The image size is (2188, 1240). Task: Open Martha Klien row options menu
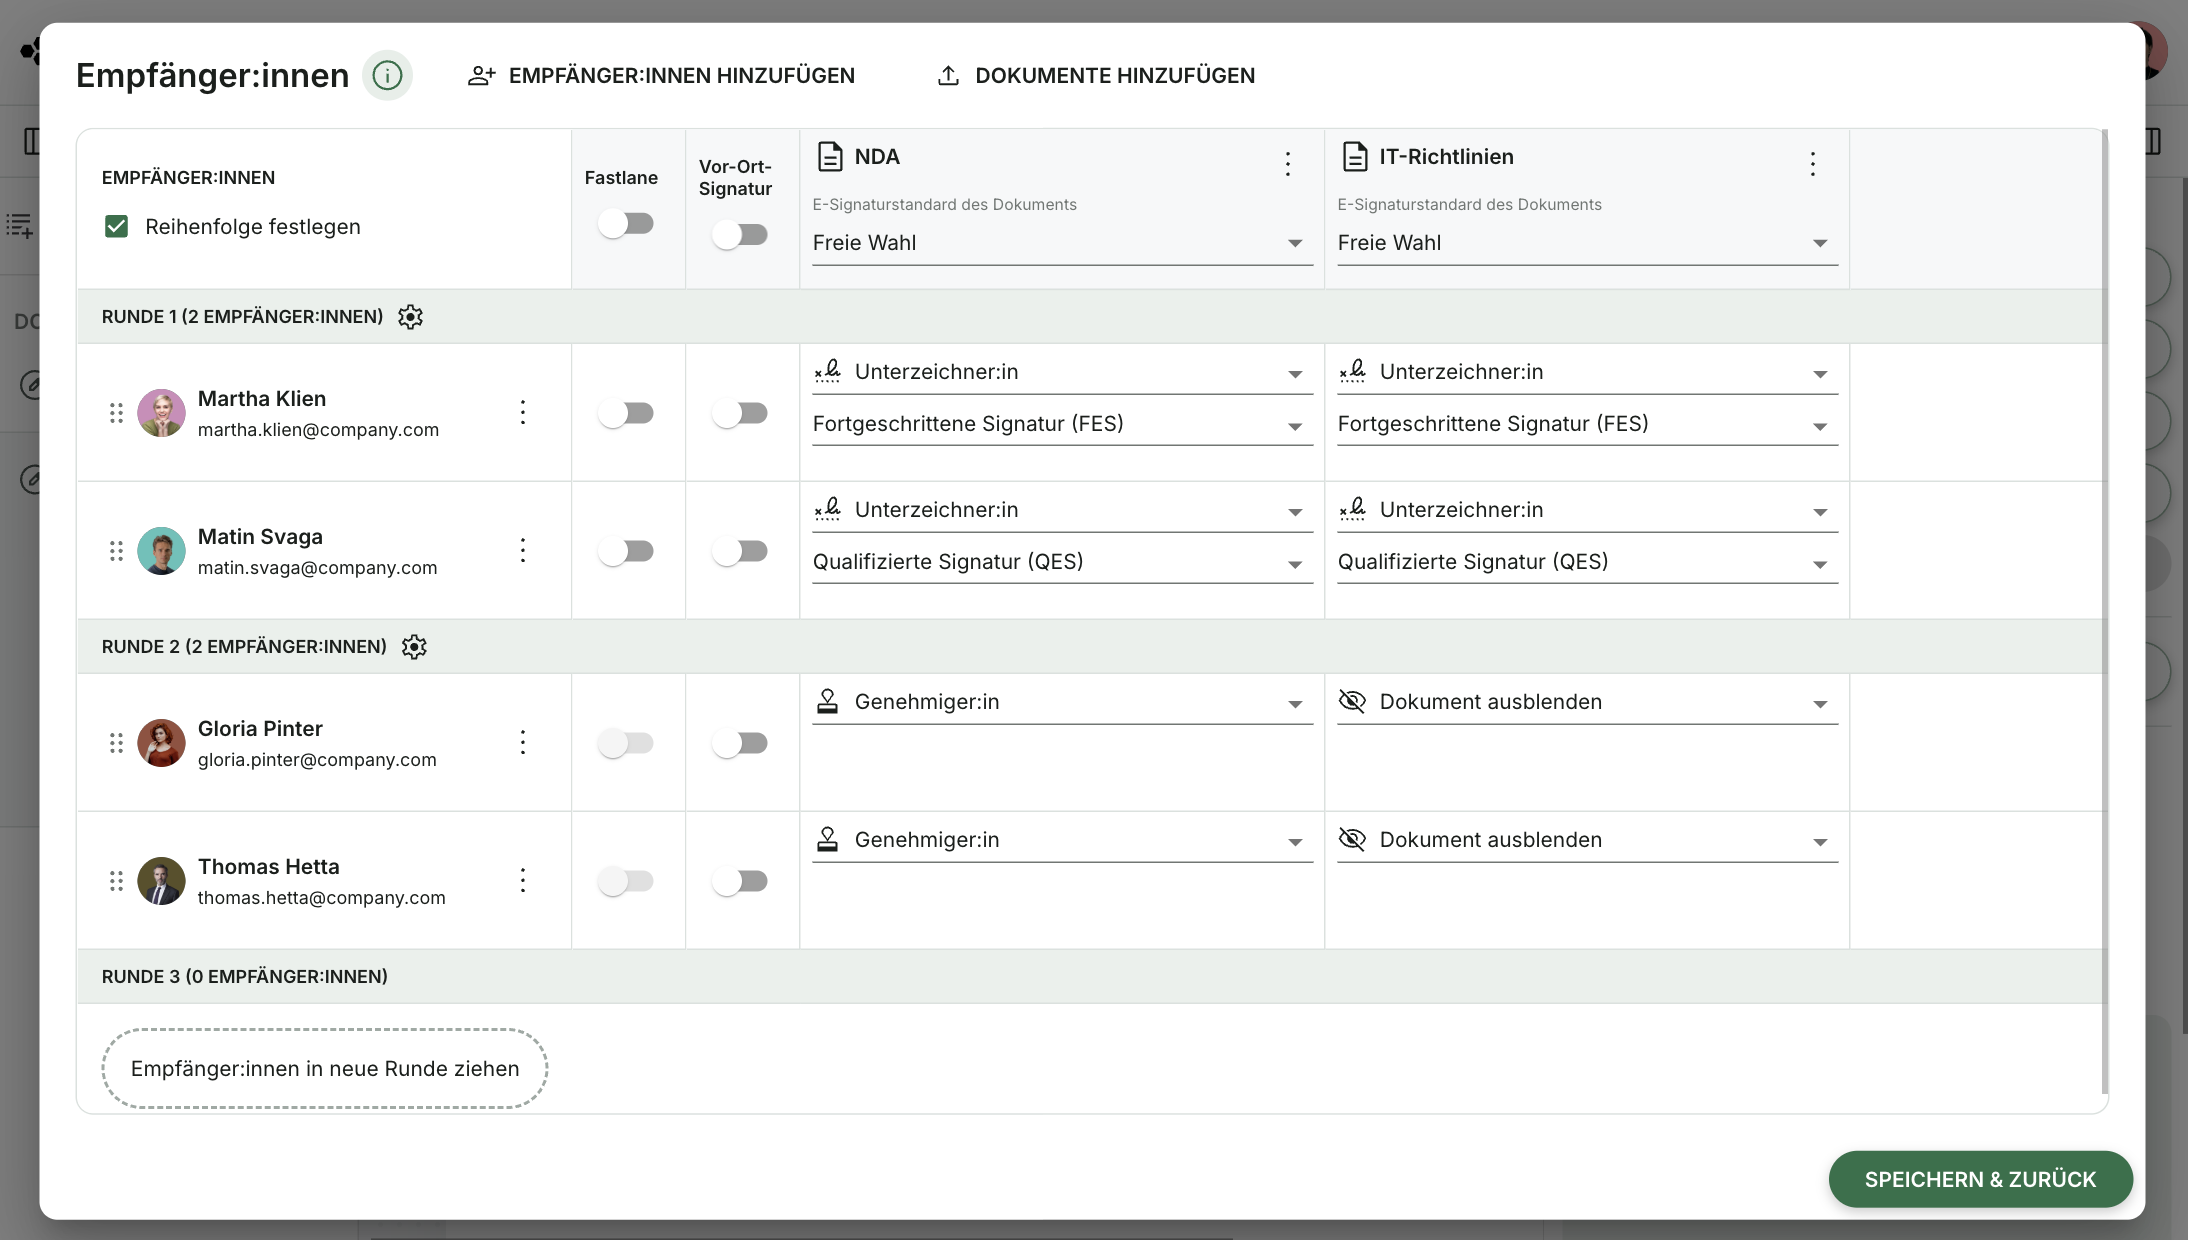pos(523,412)
